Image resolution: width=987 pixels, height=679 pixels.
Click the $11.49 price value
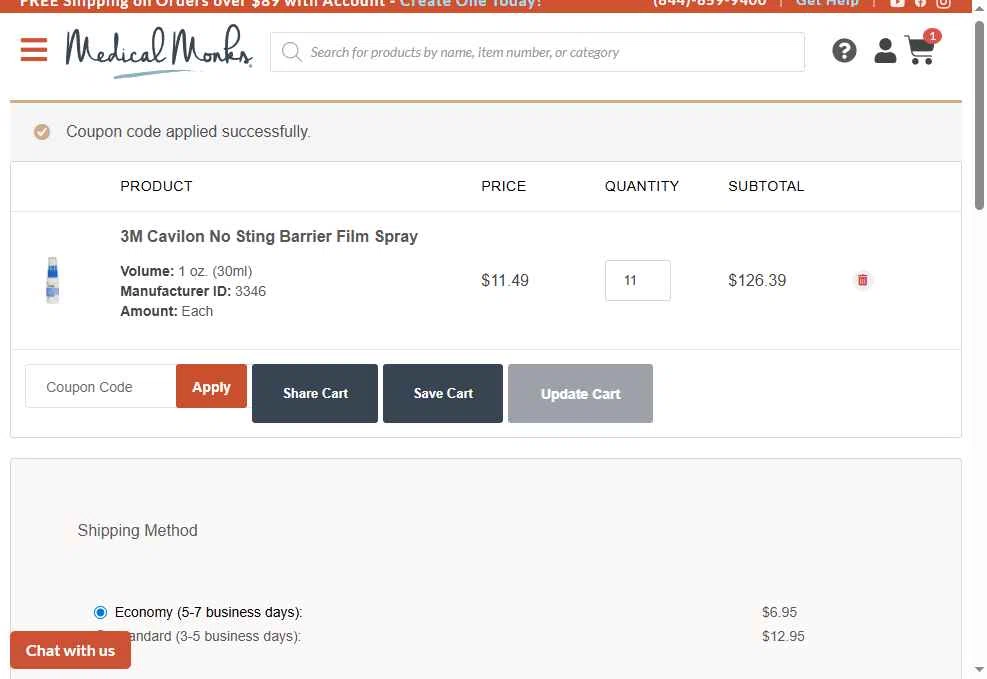(505, 281)
